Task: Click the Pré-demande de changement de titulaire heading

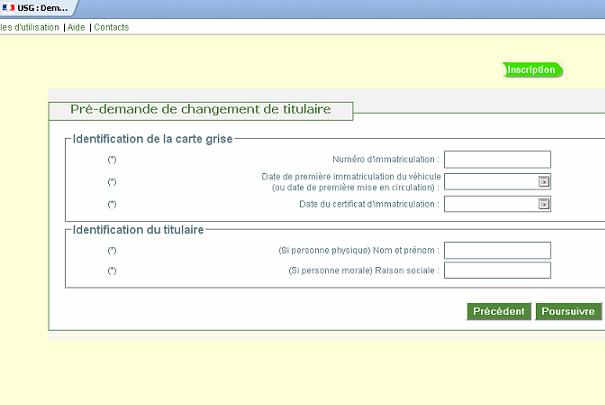Action: point(200,109)
